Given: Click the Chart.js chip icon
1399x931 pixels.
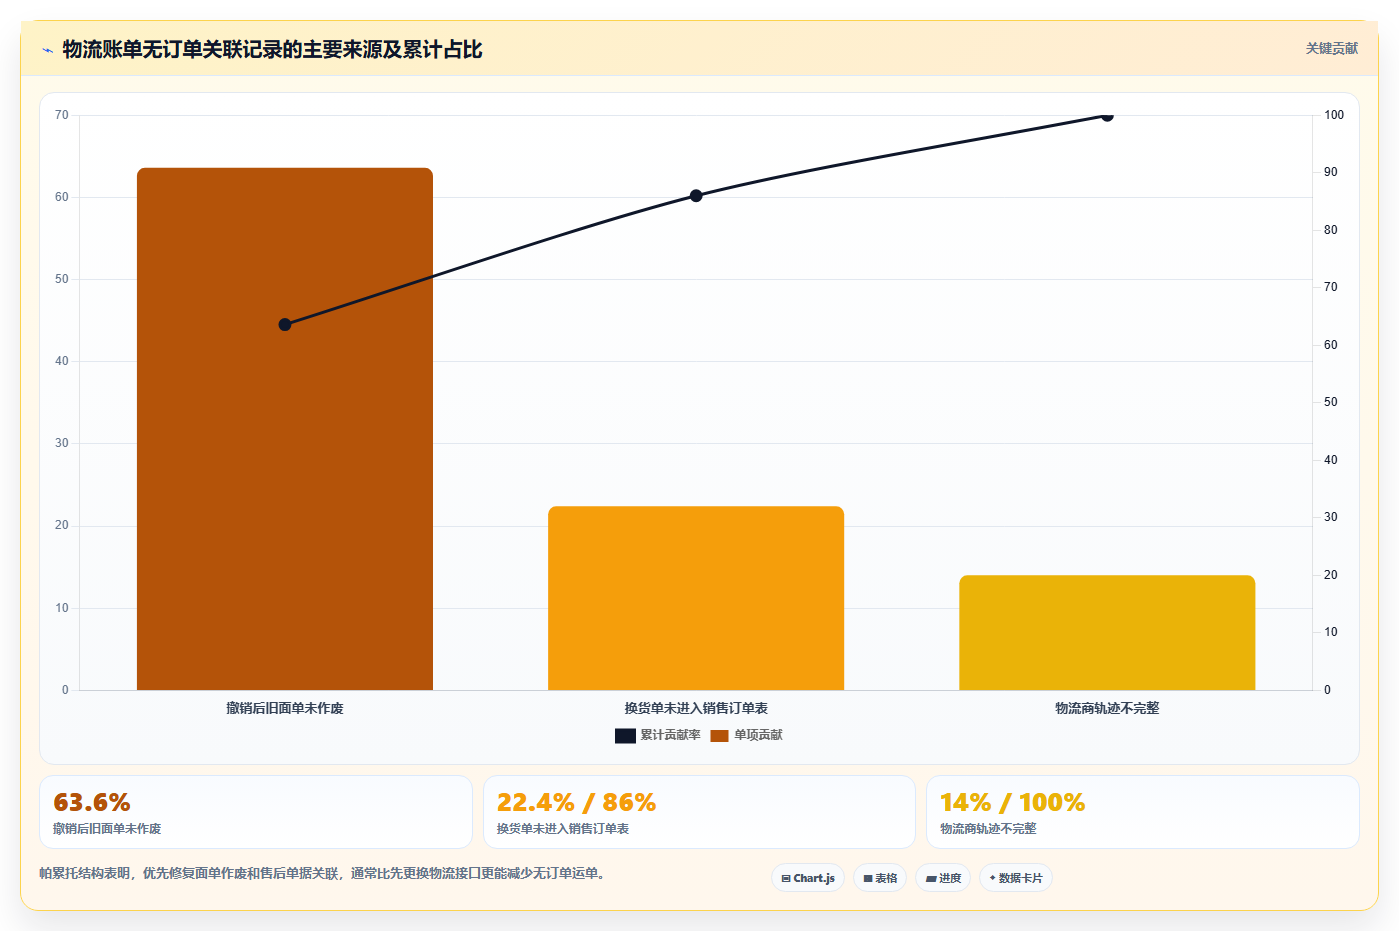Looking at the screenshot, I should coord(786,879).
